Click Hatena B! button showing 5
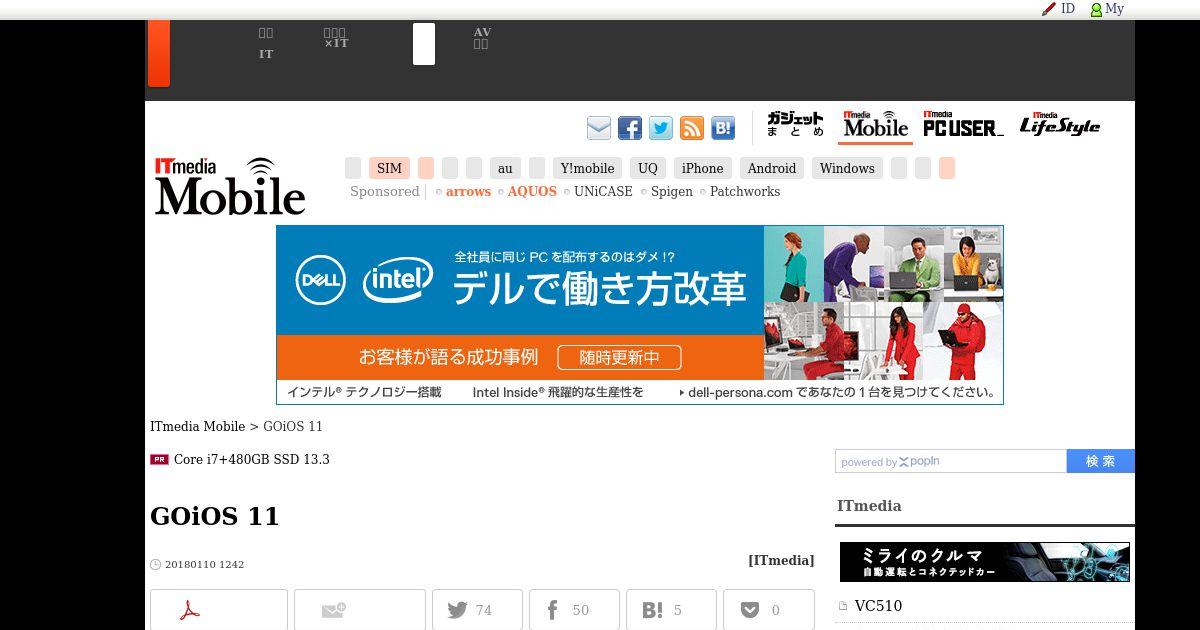Image resolution: width=1200 pixels, height=630 pixels. (x=671, y=610)
